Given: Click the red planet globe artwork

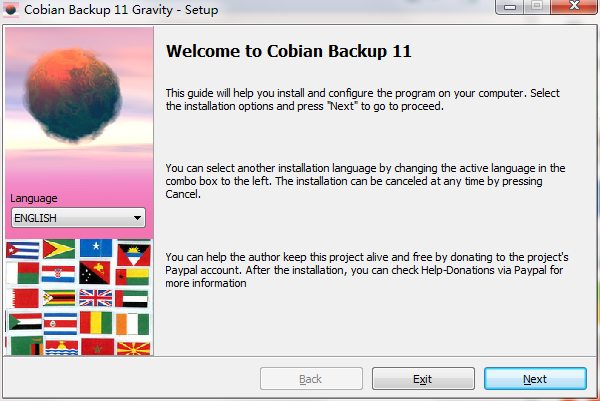Looking at the screenshot, I should point(73,95).
